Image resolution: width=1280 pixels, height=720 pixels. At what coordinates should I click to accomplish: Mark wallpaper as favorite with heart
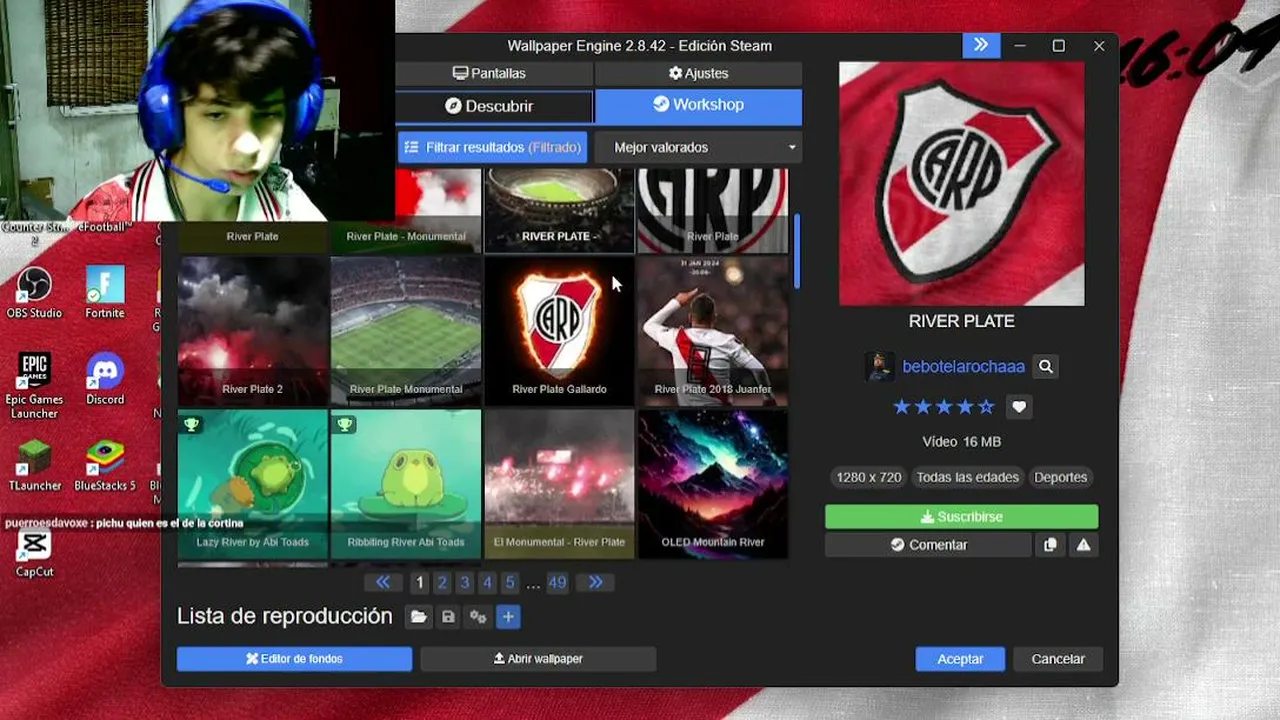pyautogui.click(x=1019, y=407)
